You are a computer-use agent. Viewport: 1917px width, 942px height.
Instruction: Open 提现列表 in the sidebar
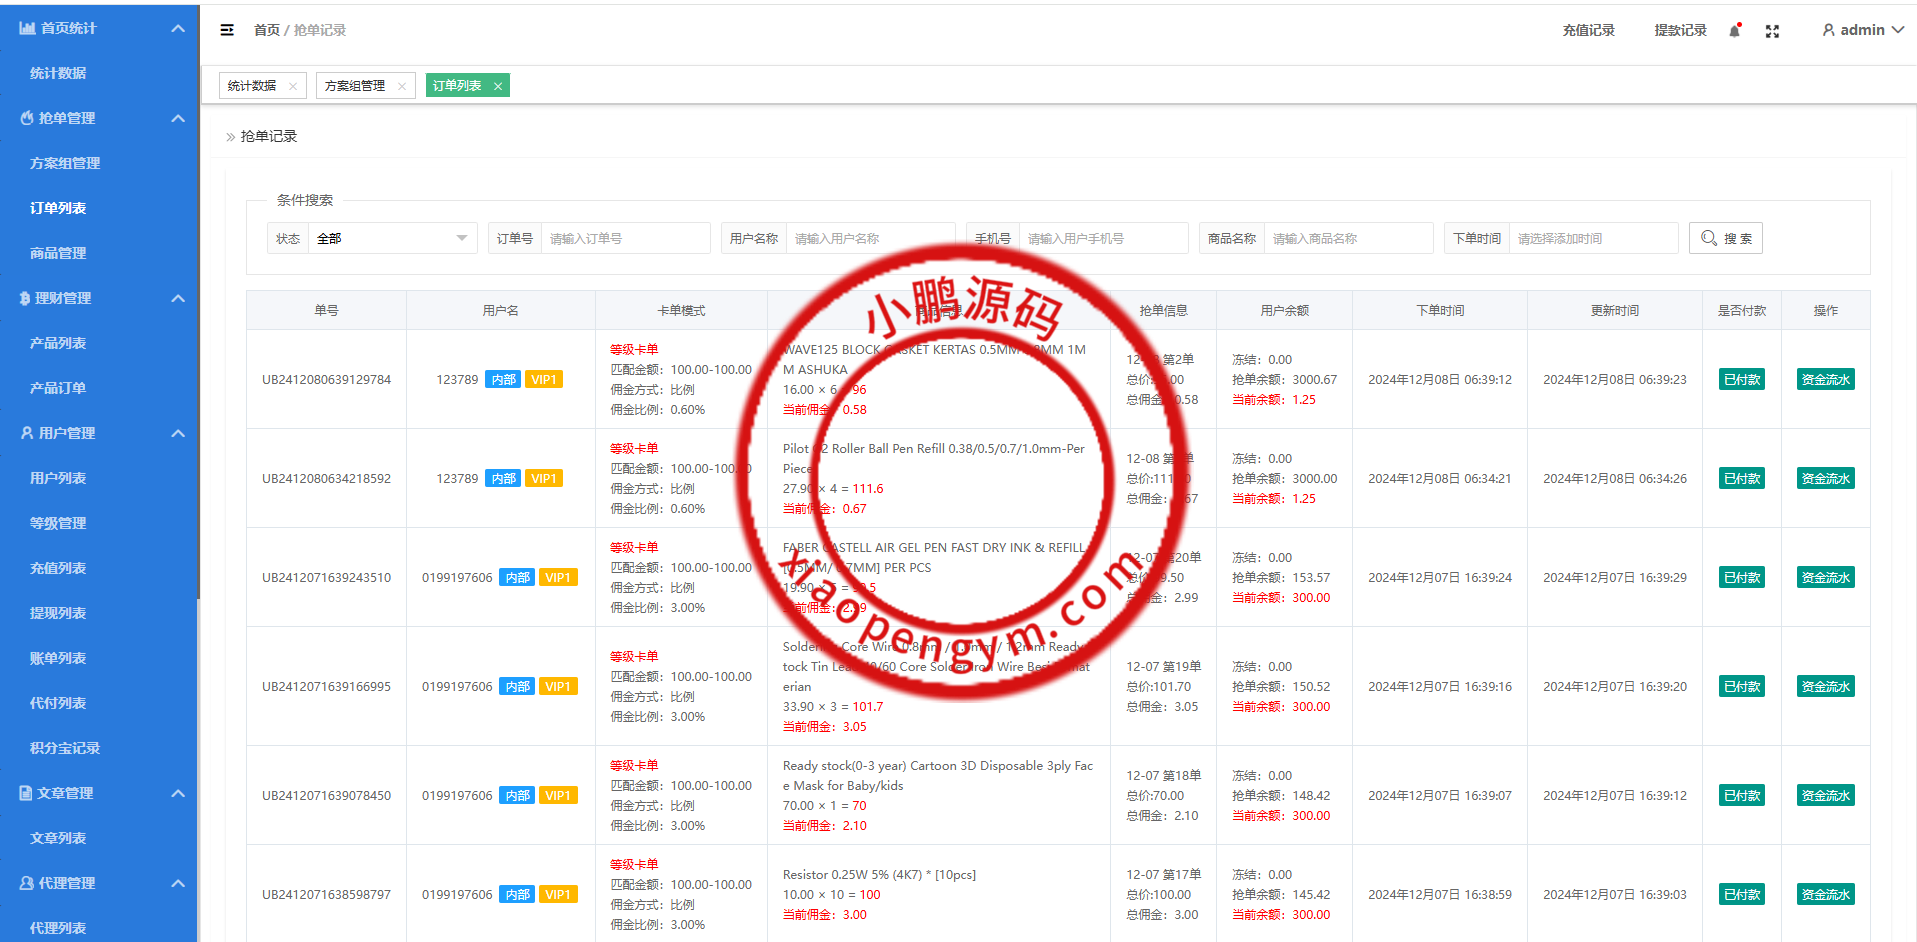pyautogui.click(x=58, y=613)
